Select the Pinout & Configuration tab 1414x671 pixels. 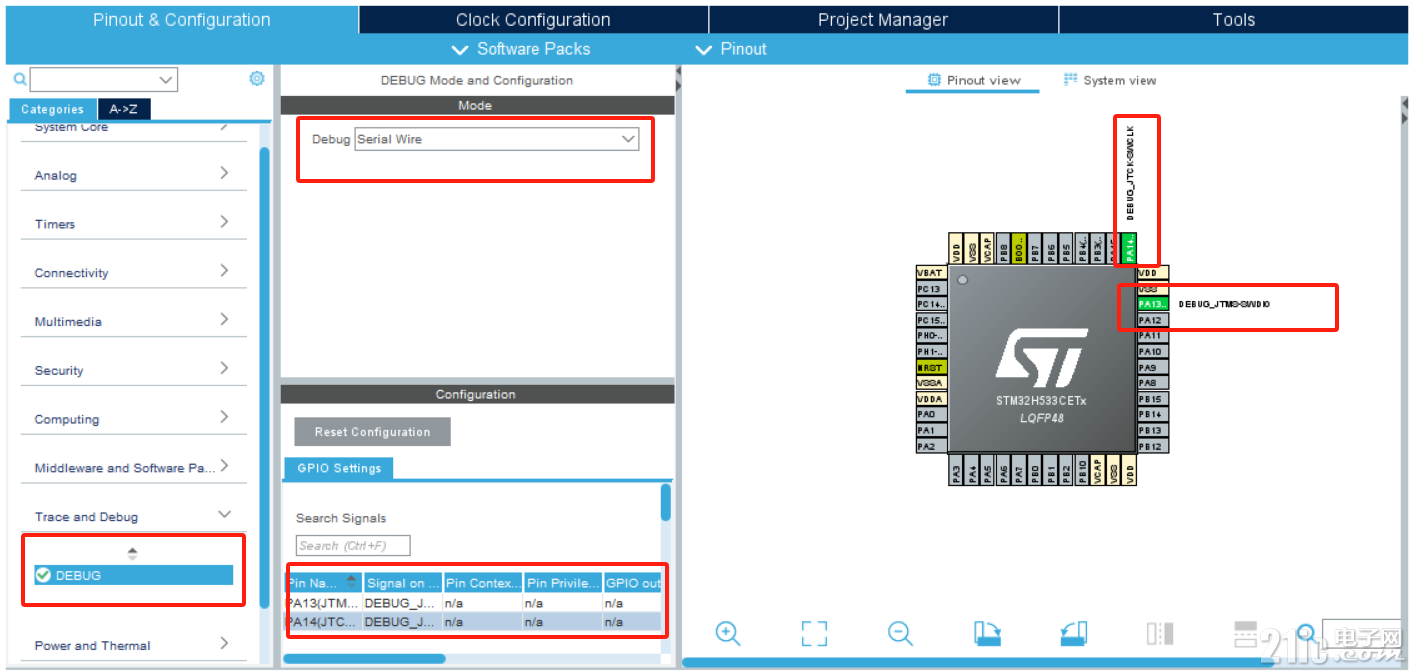[182, 20]
